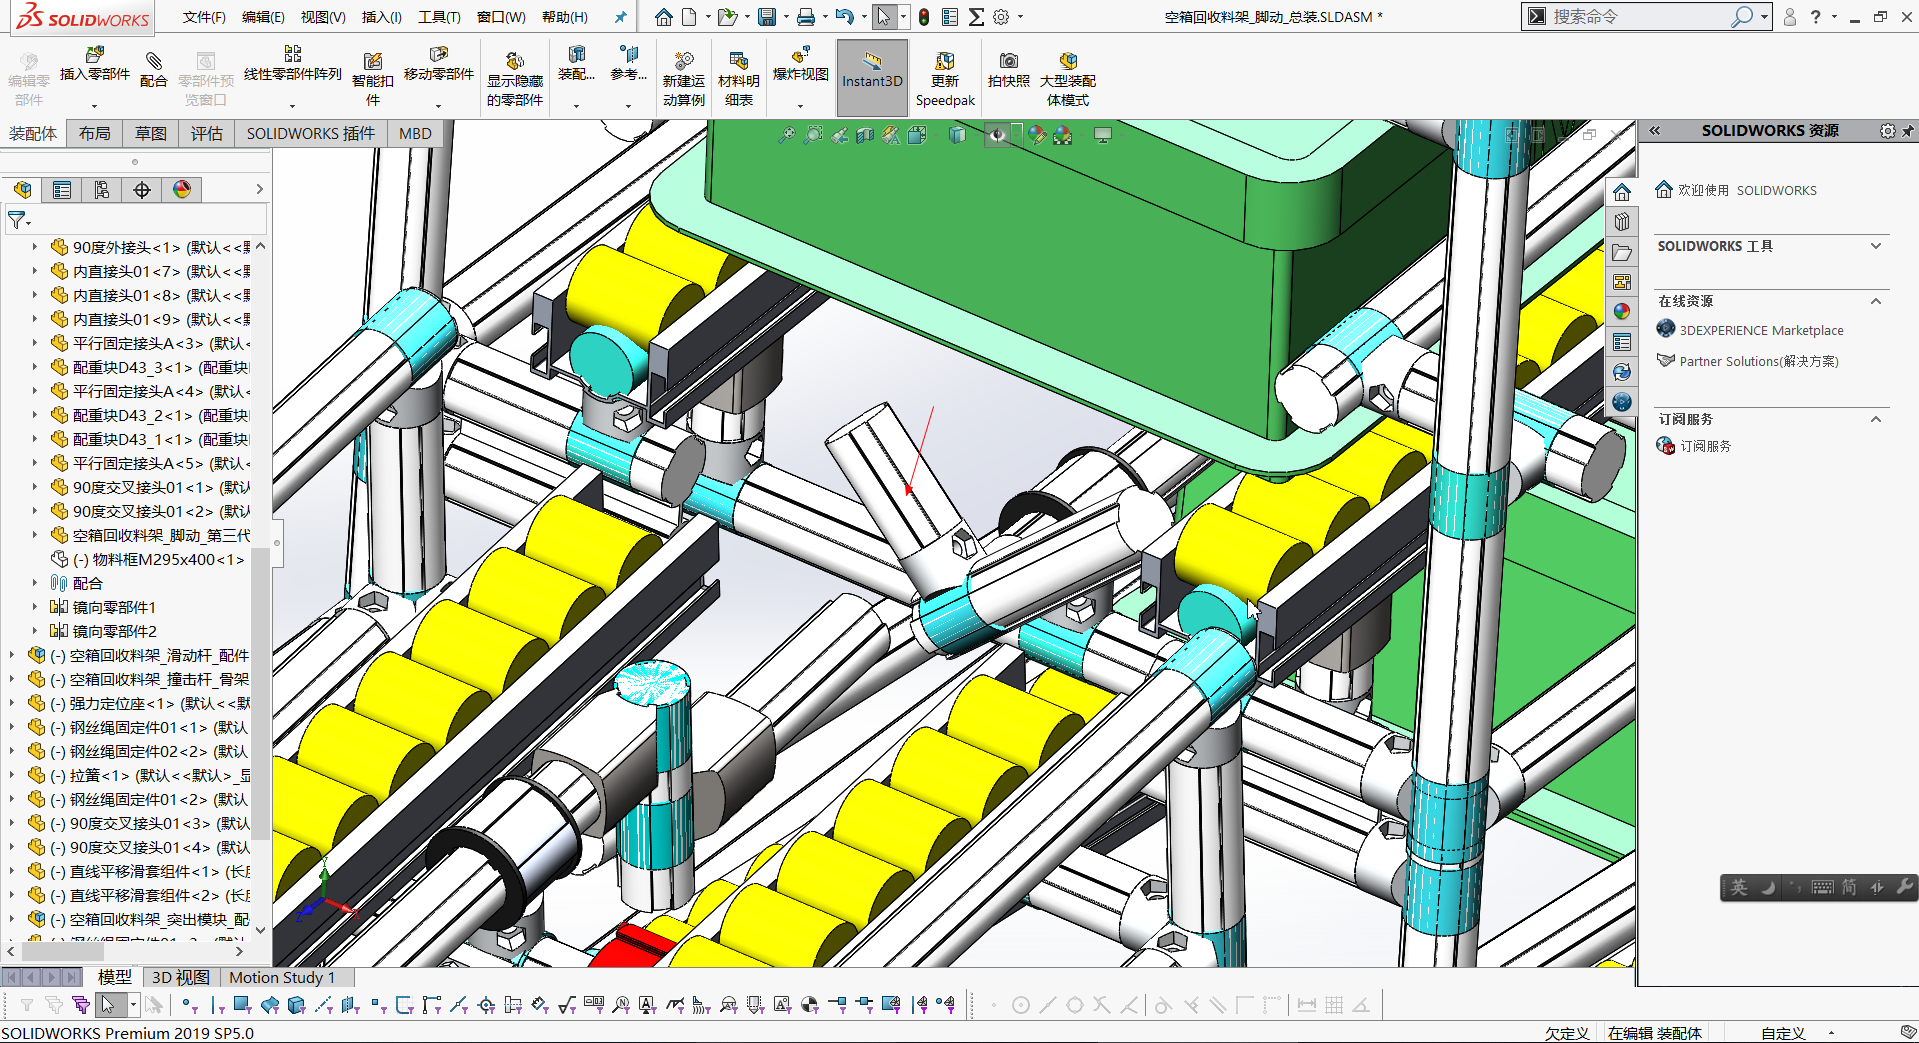Click the Previous View icon in viewport toolbar

839,134
